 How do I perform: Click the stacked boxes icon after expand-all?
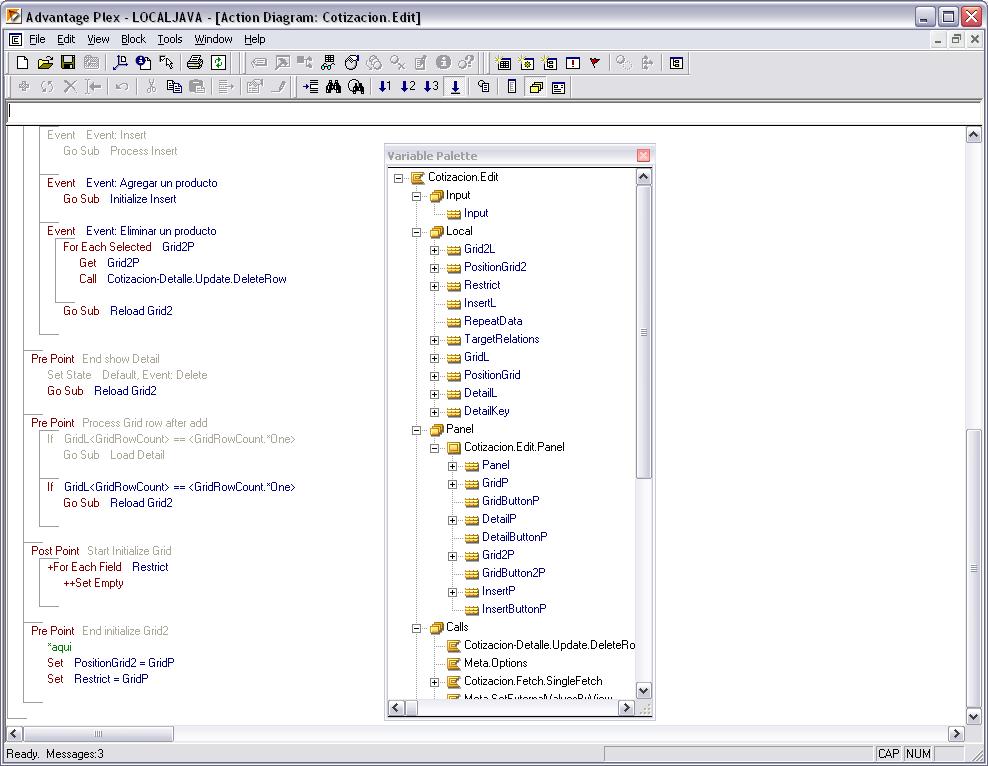pyautogui.click(x=483, y=86)
